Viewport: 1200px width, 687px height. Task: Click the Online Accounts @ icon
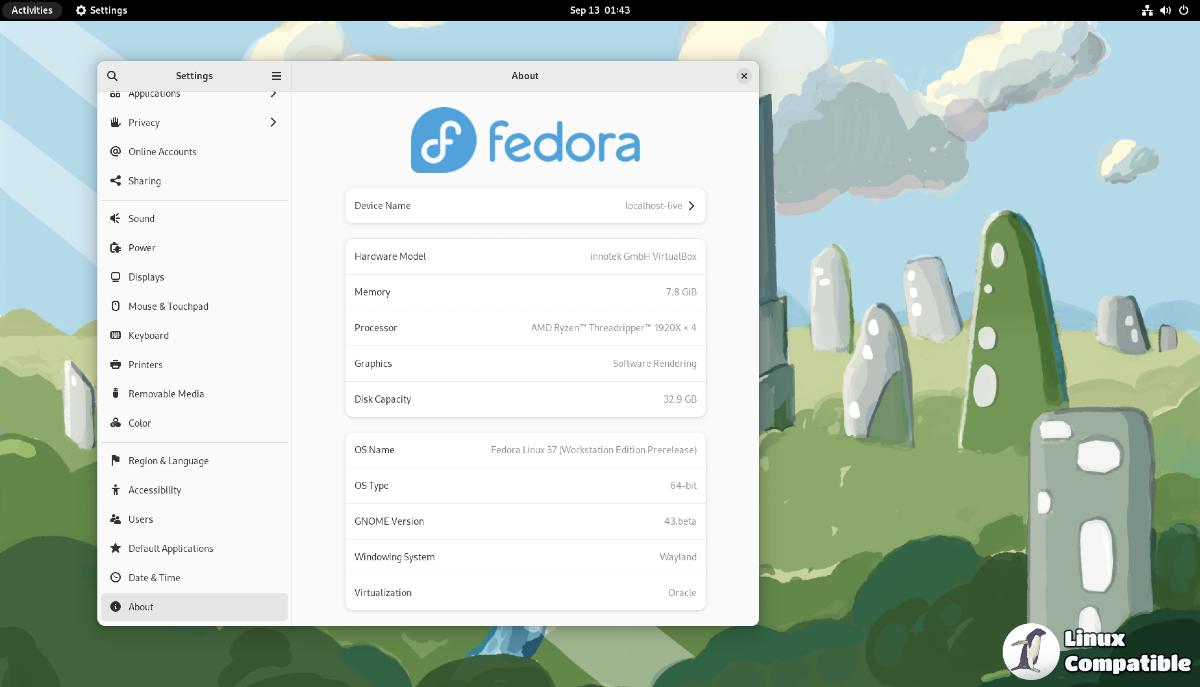116,152
